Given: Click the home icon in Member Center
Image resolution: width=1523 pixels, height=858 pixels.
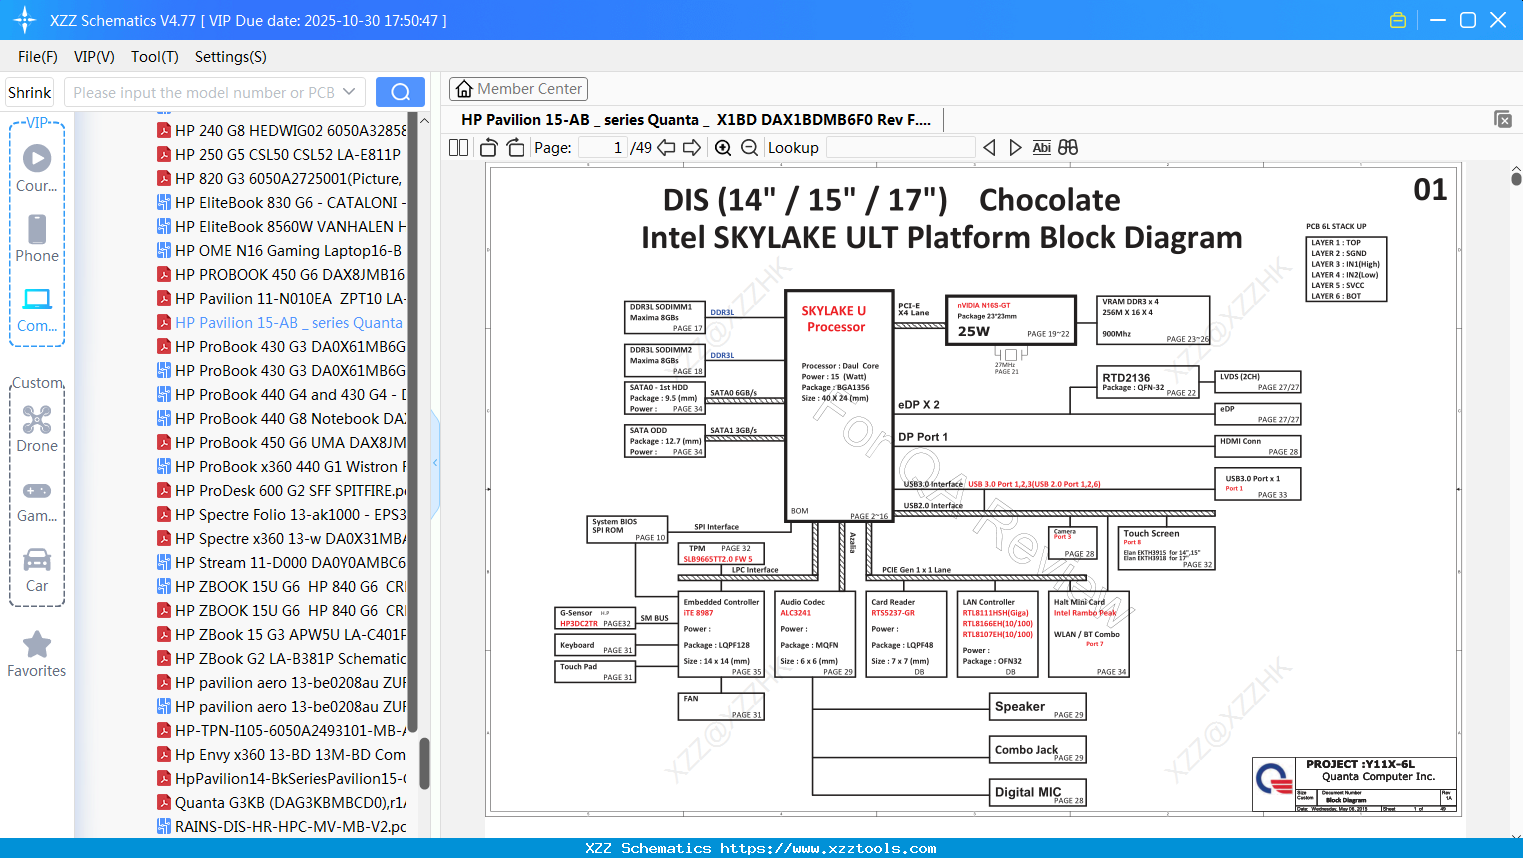Looking at the screenshot, I should tap(464, 89).
